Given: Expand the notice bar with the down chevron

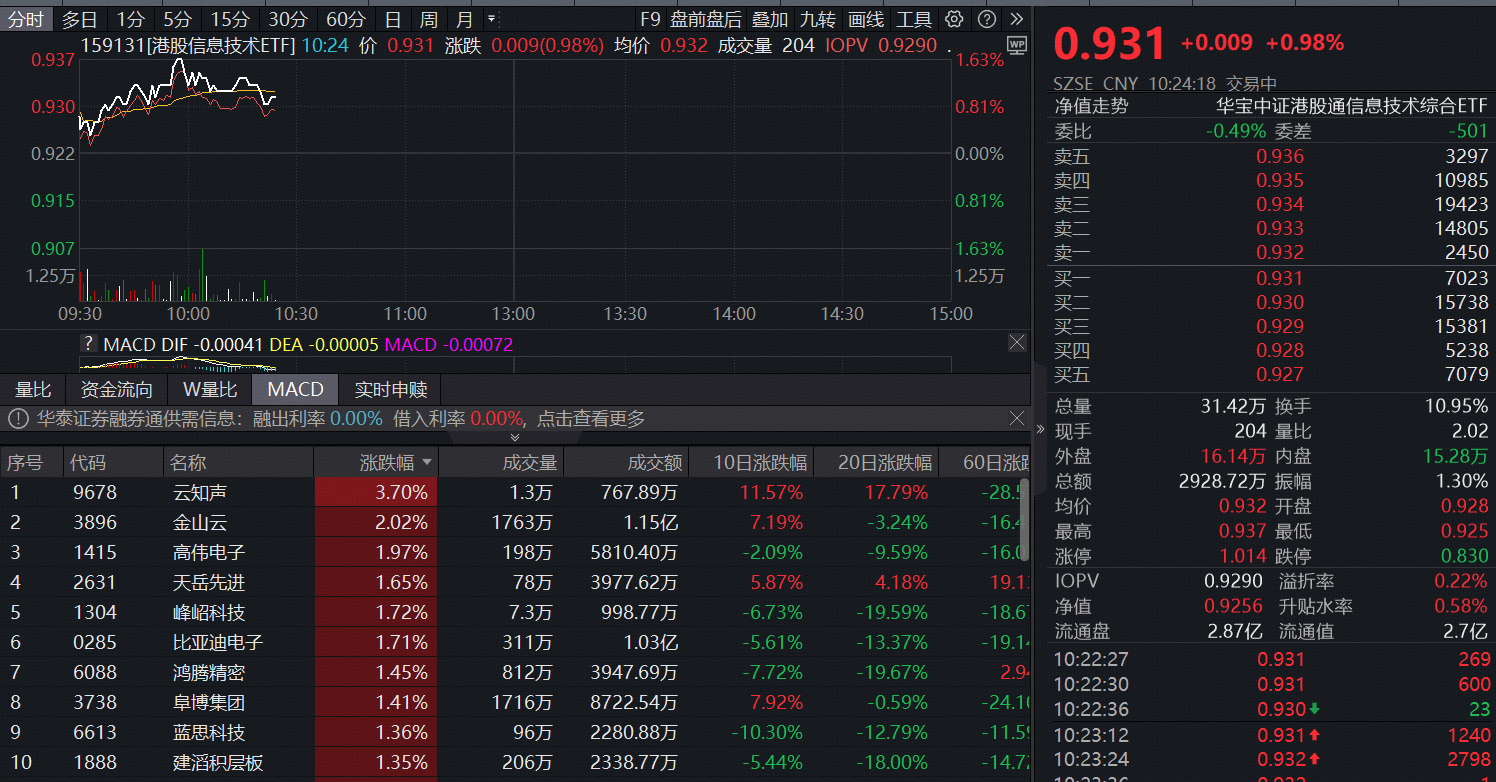Looking at the screenshot, I should point(515,436).
